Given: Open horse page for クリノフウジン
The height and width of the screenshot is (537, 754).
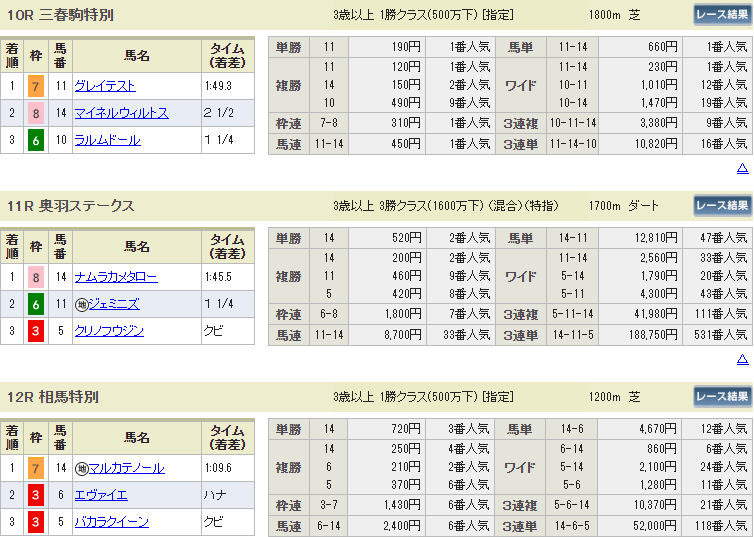Looking at the screenshot, I should (x=109, y=331).
